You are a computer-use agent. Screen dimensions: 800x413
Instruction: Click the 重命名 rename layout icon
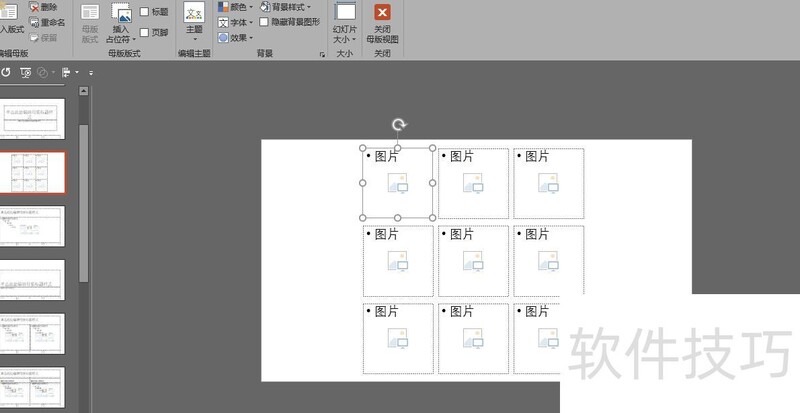click(x=34, y=22)
